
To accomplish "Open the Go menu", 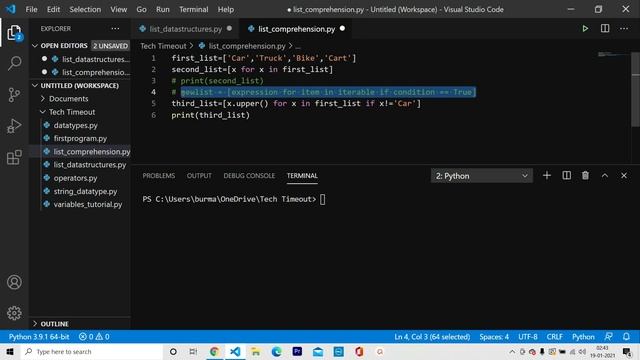I will pyautogui.click(x=141, y=9).
